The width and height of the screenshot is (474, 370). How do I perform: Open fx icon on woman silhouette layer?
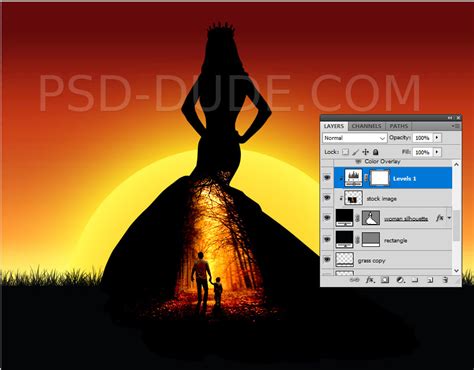click(x=440, y=218)
